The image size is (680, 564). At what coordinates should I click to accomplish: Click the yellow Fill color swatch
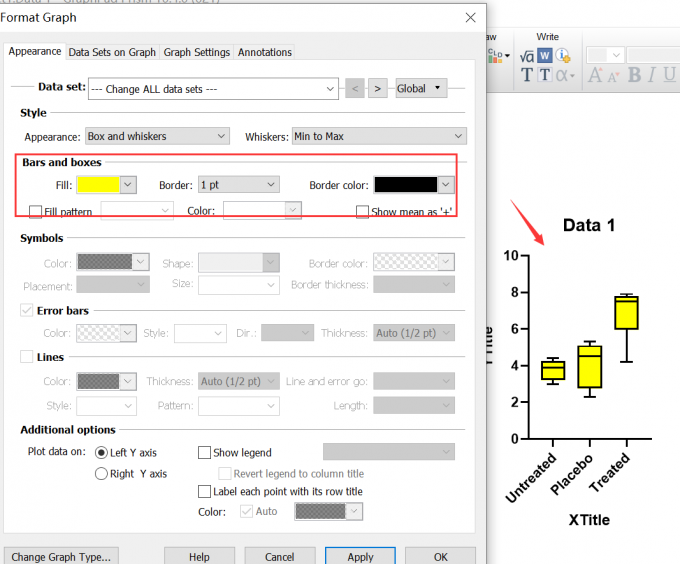98,185
